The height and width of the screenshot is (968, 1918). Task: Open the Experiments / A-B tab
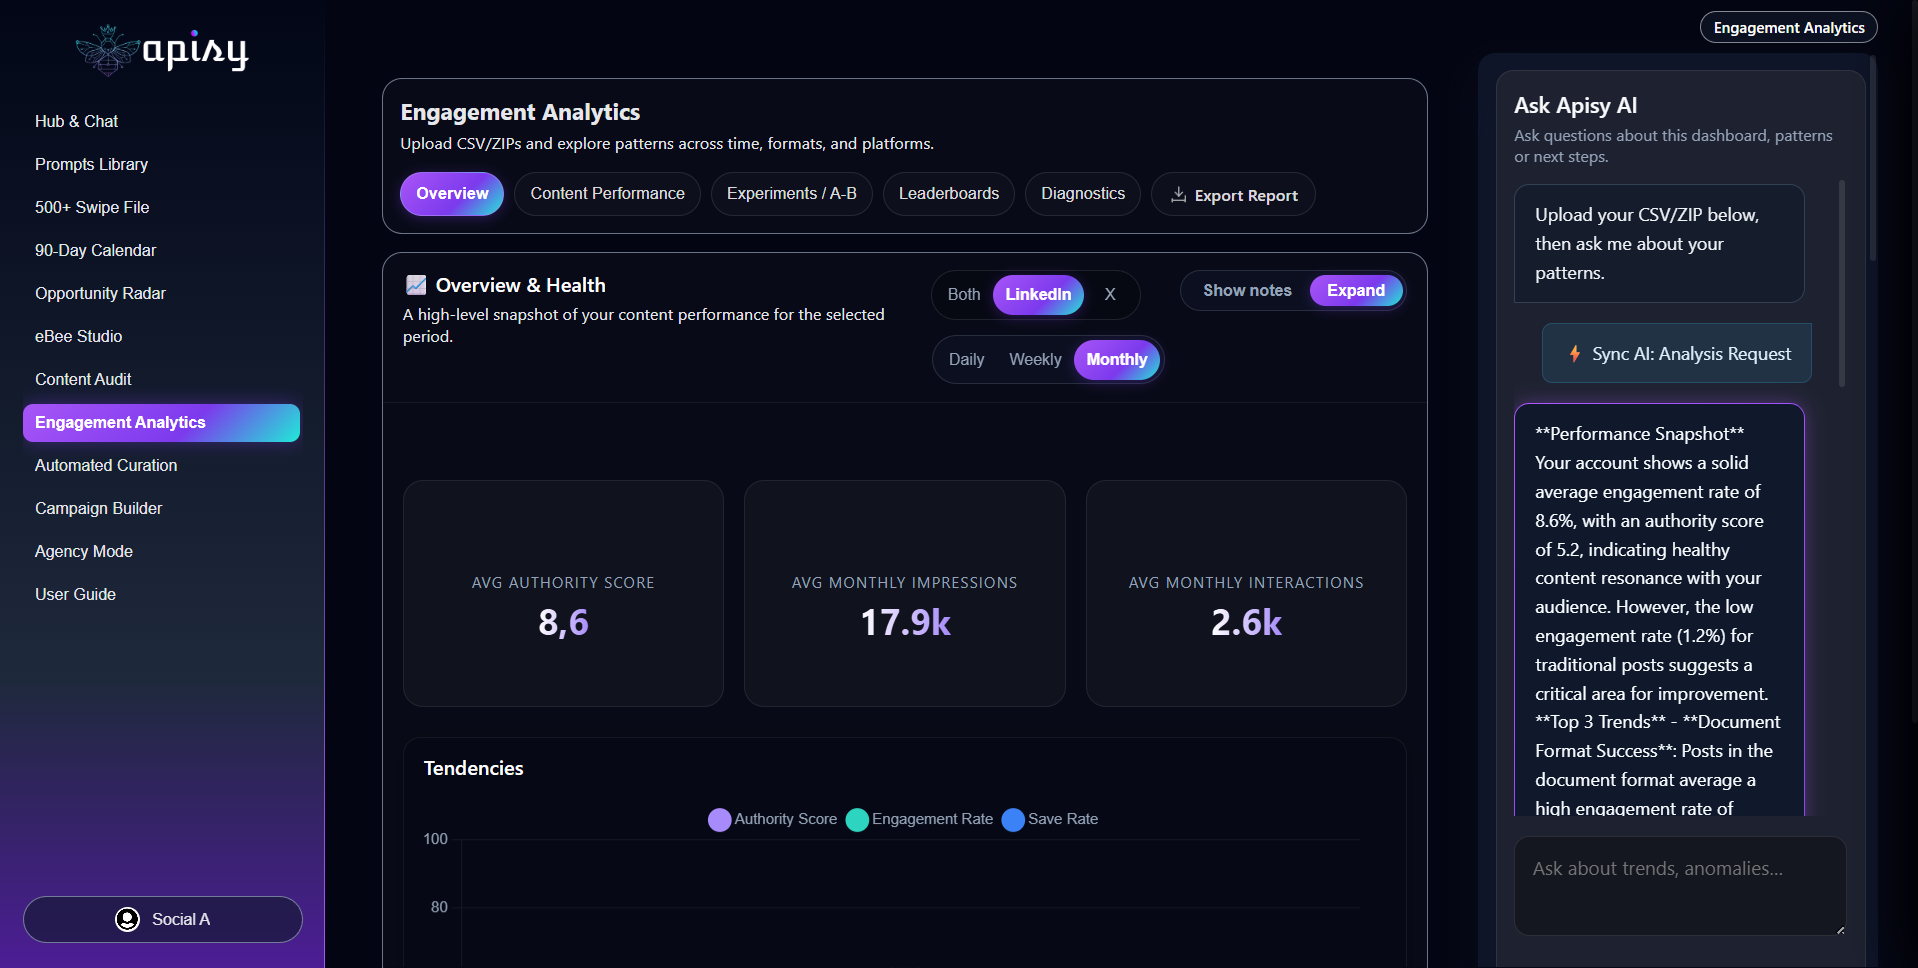click(791, 193)
